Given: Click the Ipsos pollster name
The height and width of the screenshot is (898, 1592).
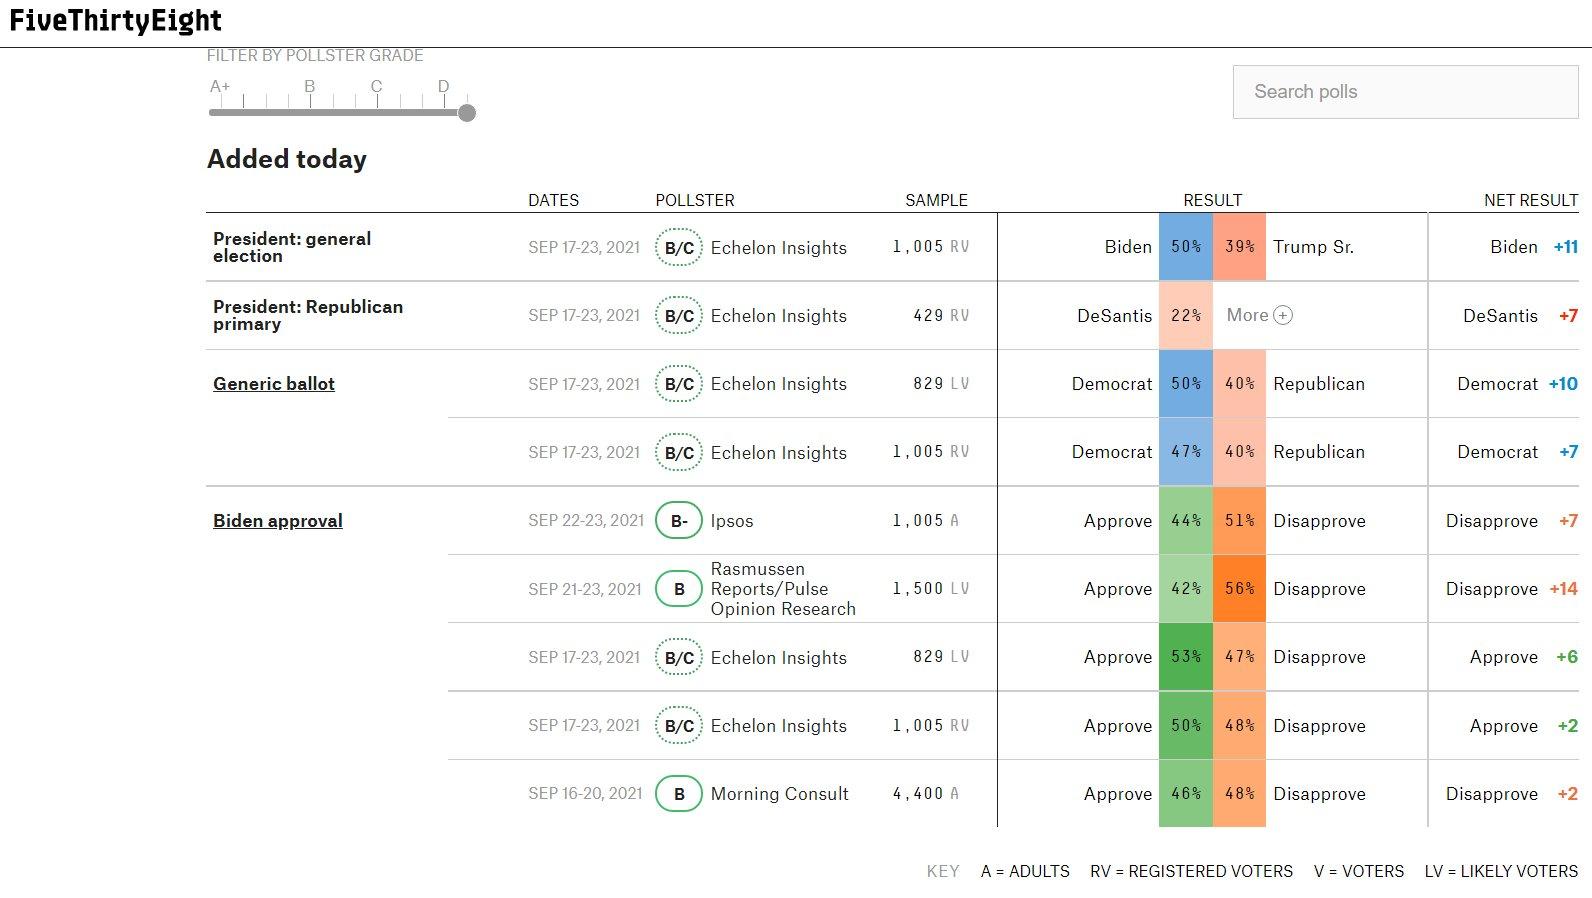Looking at the screenshot, I should pyautogui.click(x=732, y=521).
